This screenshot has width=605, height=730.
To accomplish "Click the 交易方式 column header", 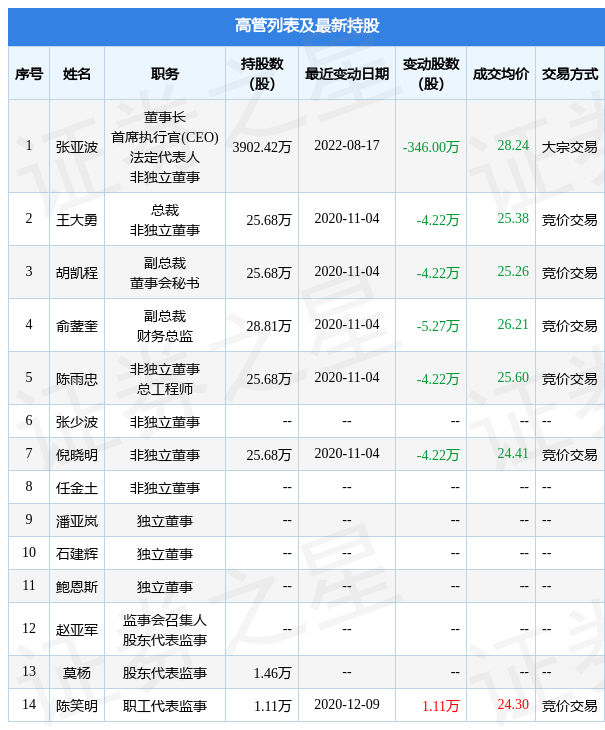I will [570, 74].
